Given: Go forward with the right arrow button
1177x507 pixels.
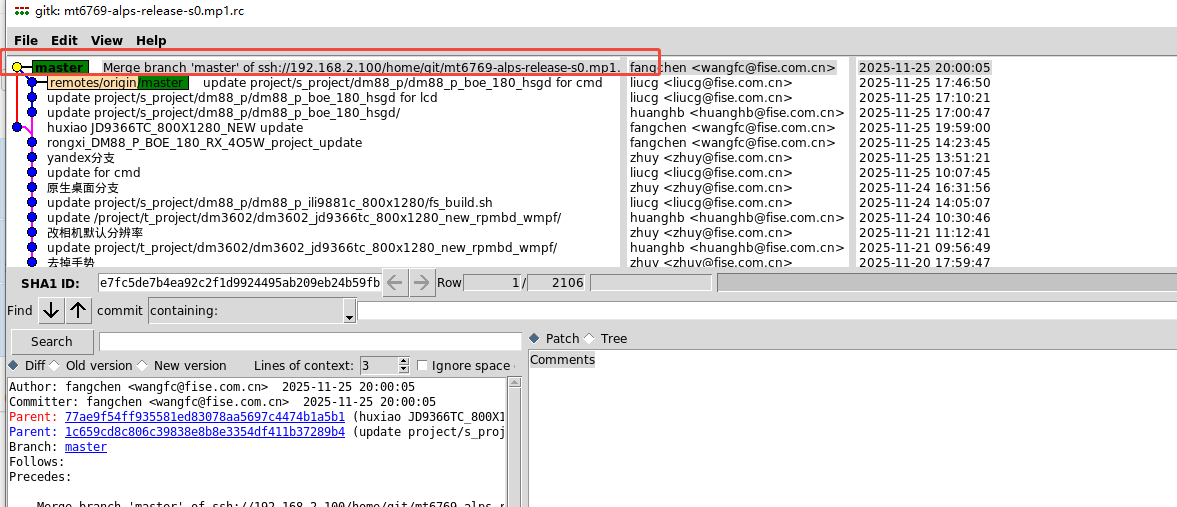Looking at the screenshot, I should (421, 282).
